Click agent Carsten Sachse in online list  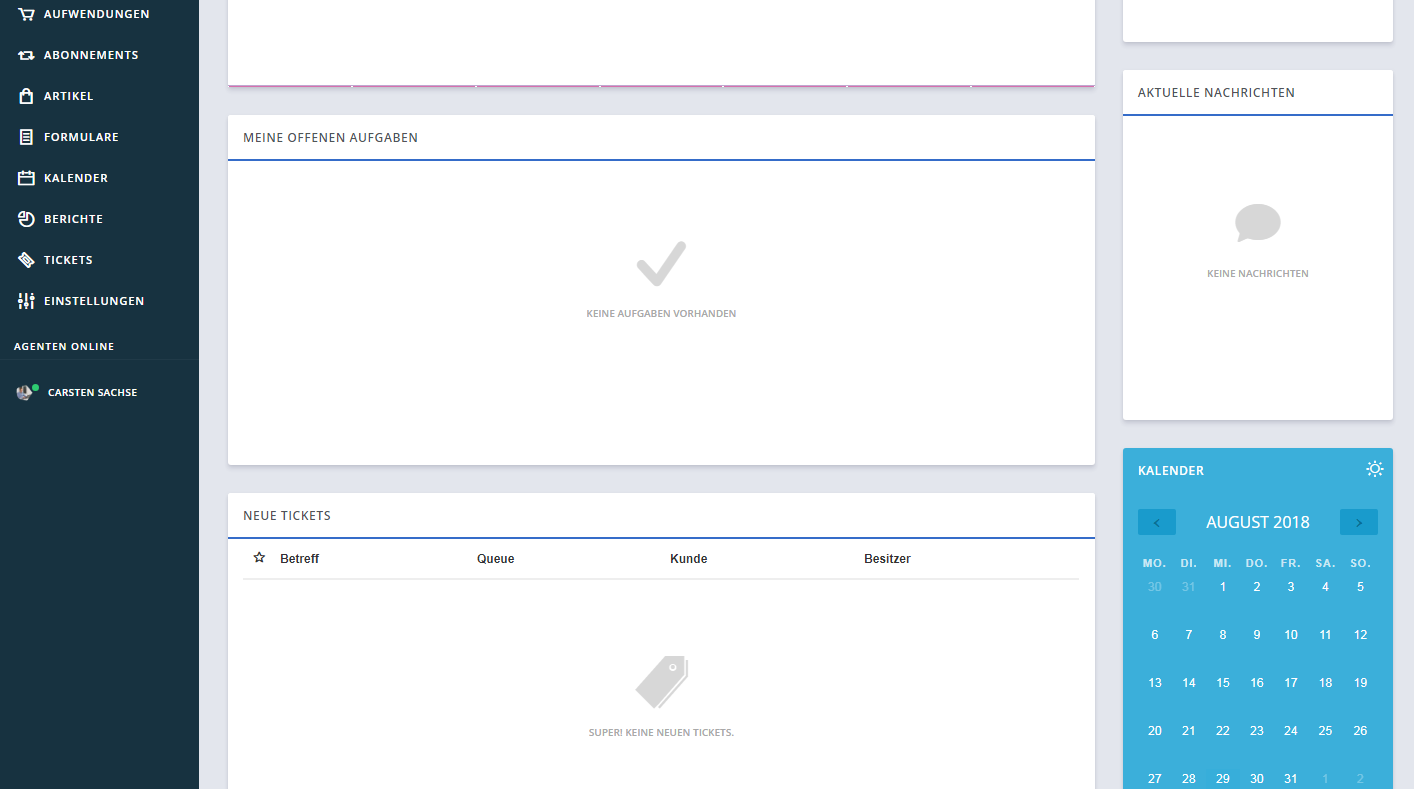tap(92, 393)
